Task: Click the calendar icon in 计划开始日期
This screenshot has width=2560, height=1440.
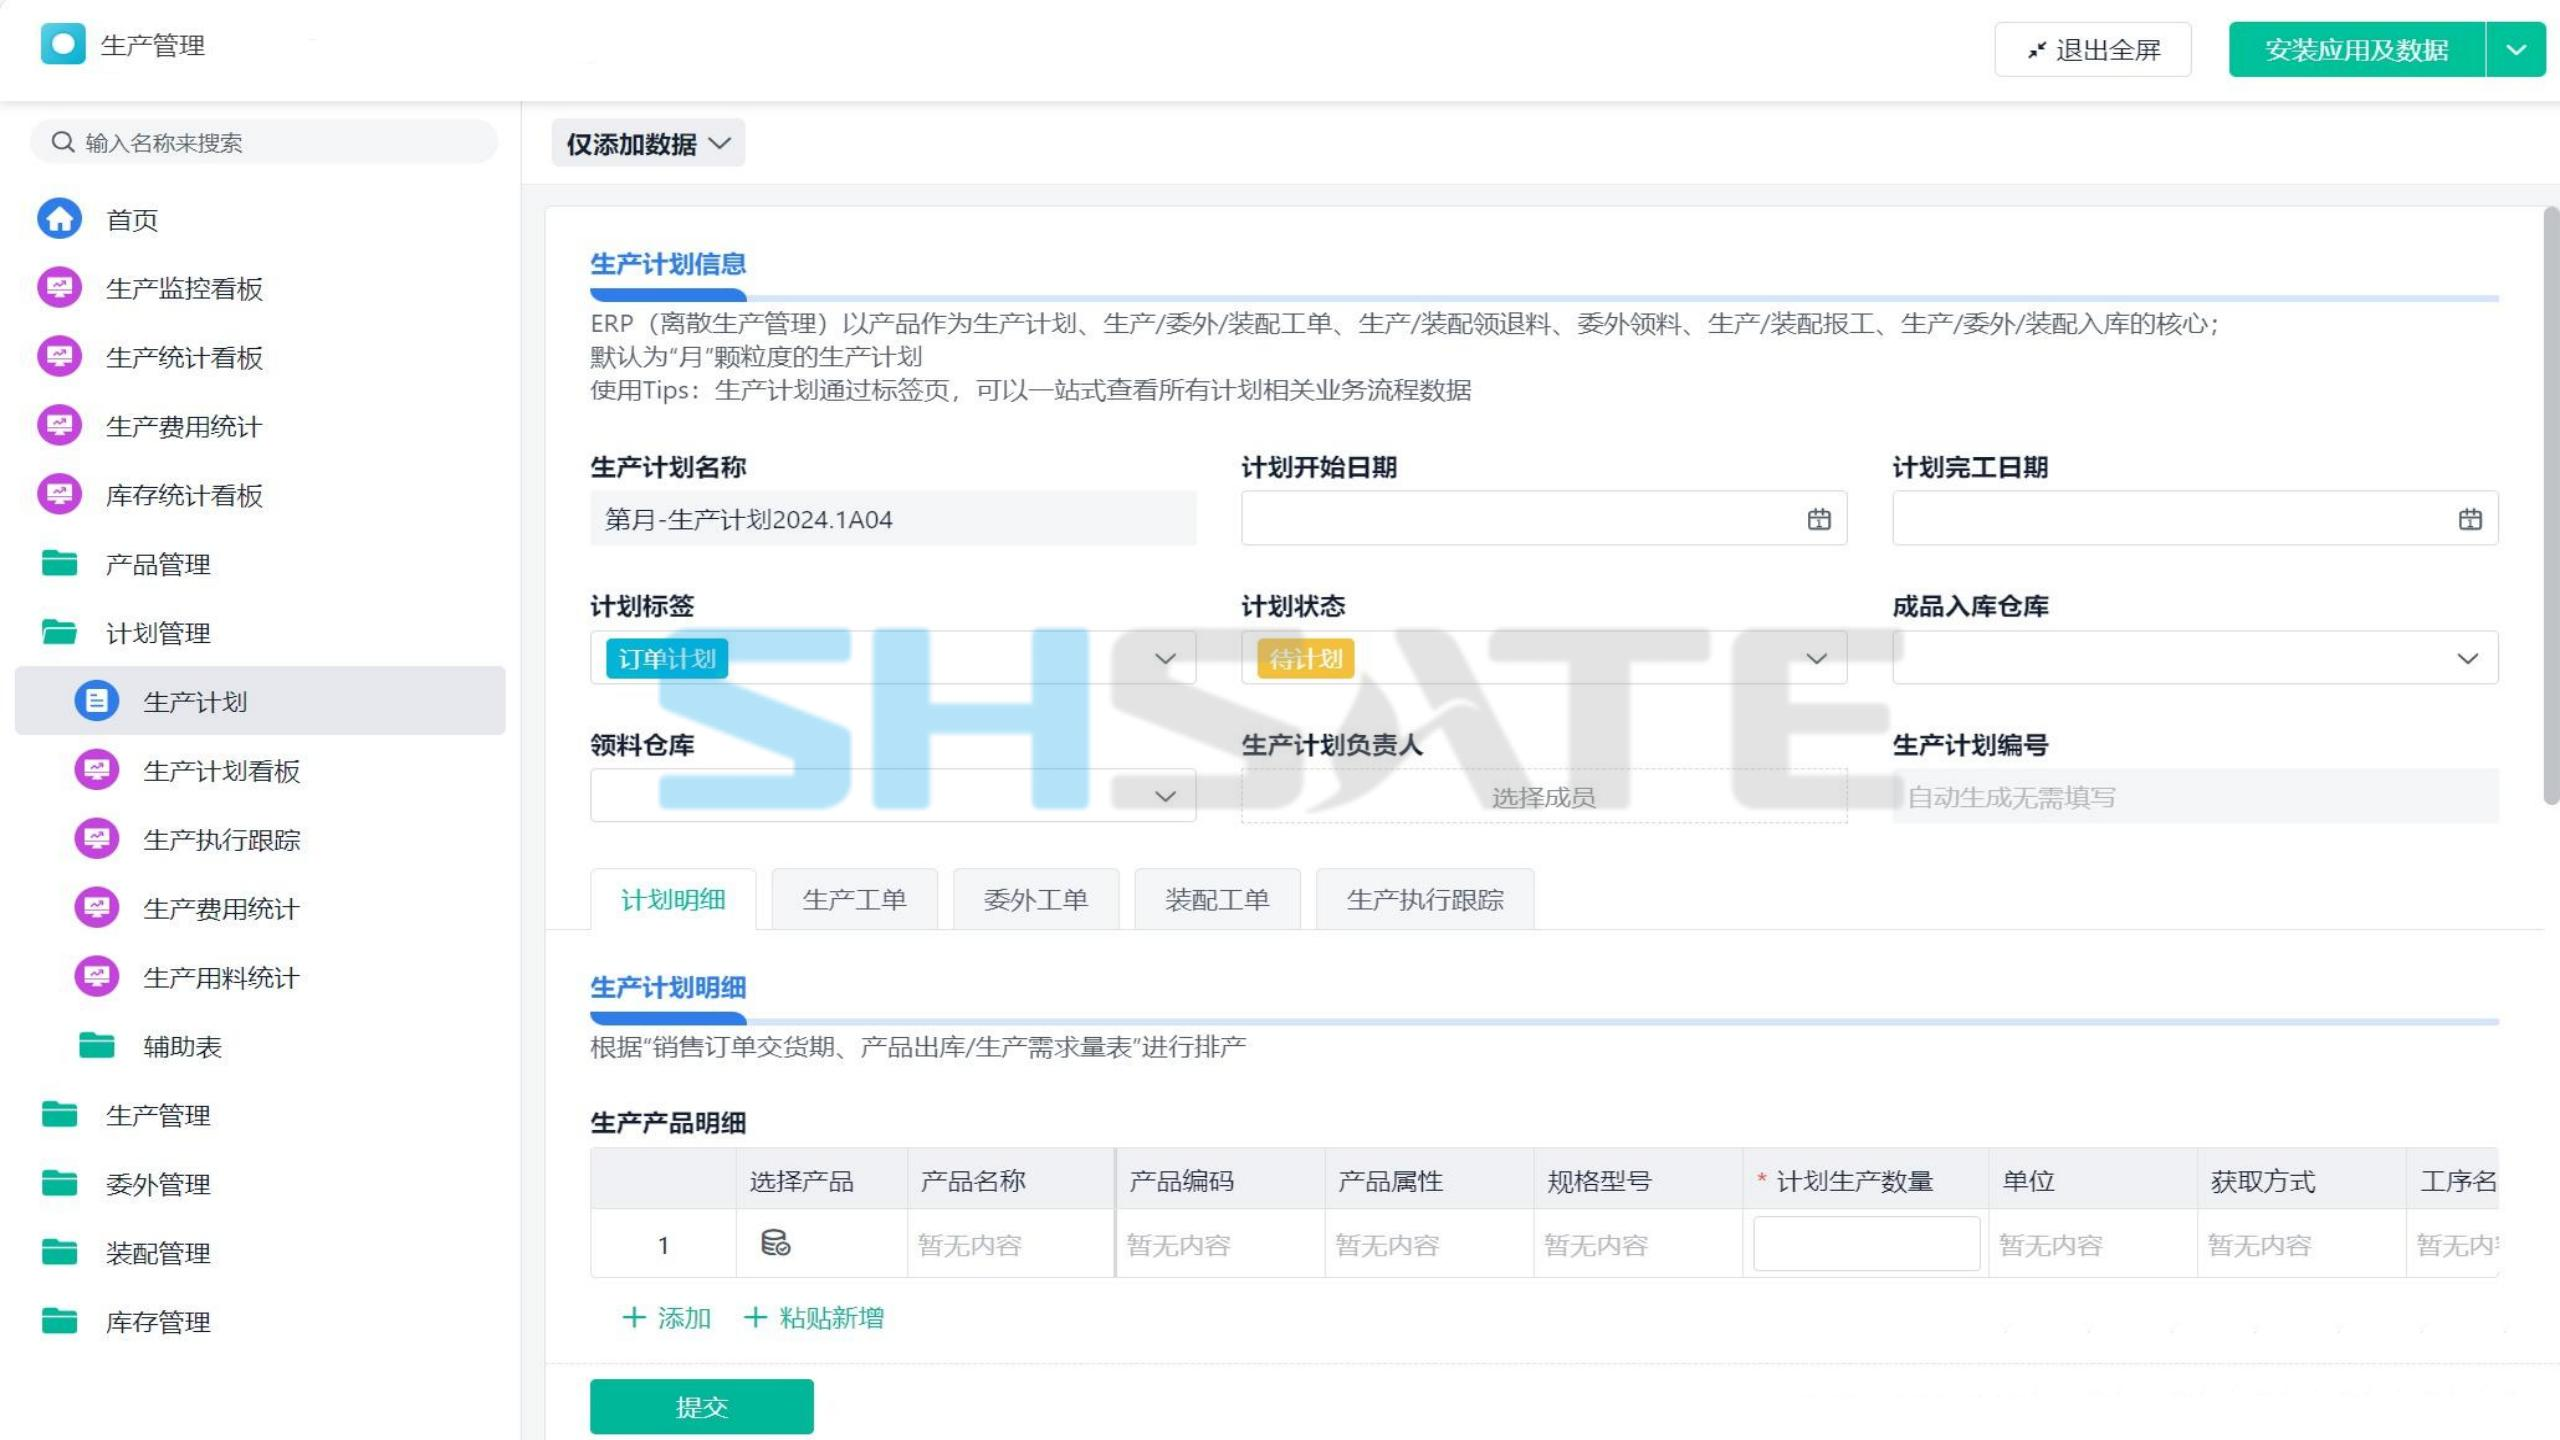Action: [1819, 519]
